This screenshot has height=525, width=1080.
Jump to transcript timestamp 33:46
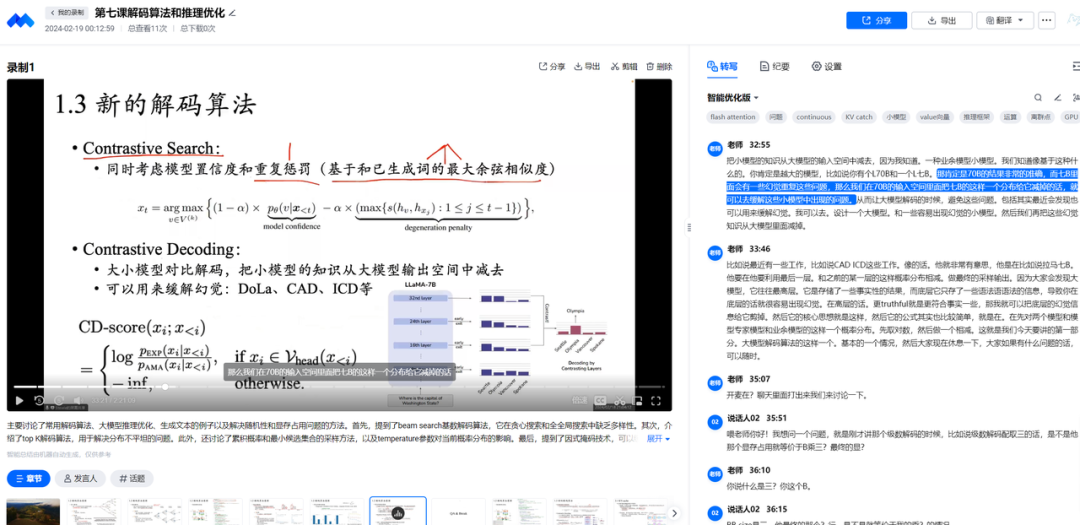[x=760, y=249]
